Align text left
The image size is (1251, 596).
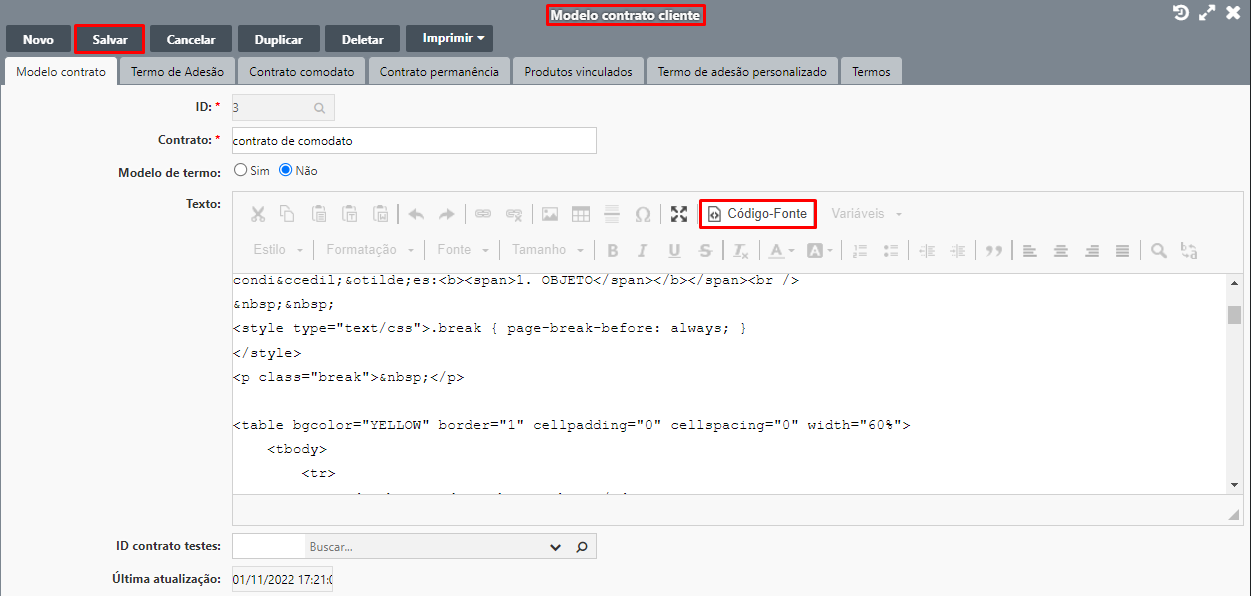pyautogui.click(x=1030, y=250)
